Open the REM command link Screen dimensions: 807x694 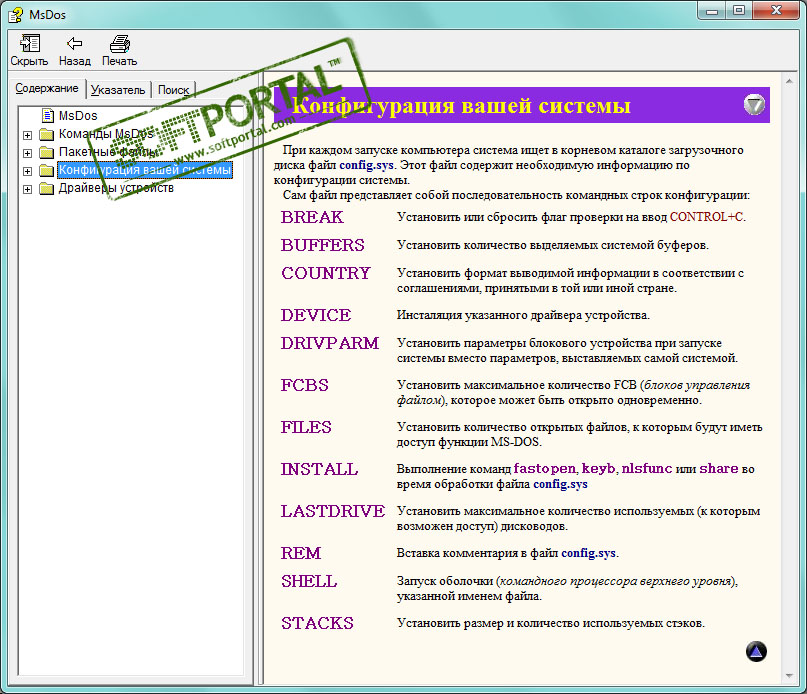pos(301,553)
